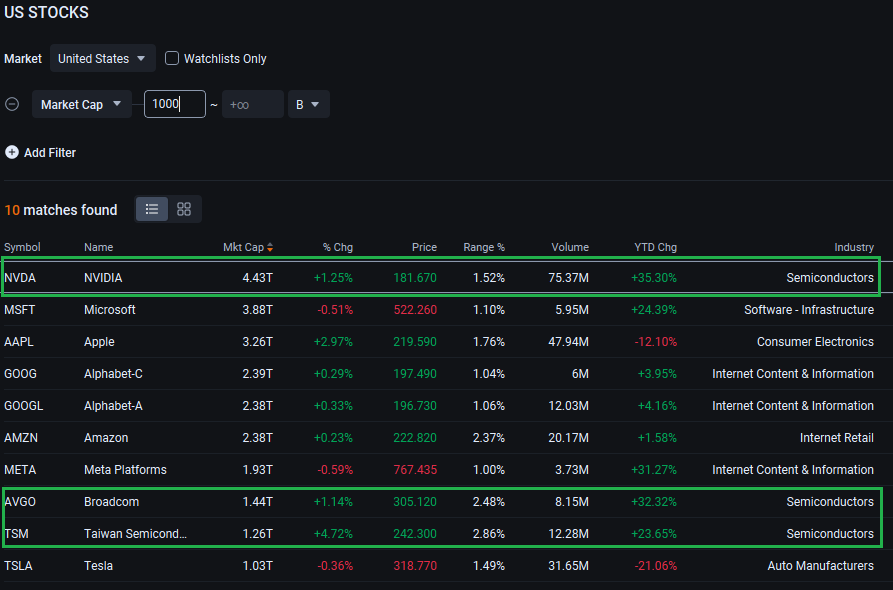
Task: Sort by the YTD Chg column header
Action: click(x=656, y=247)
